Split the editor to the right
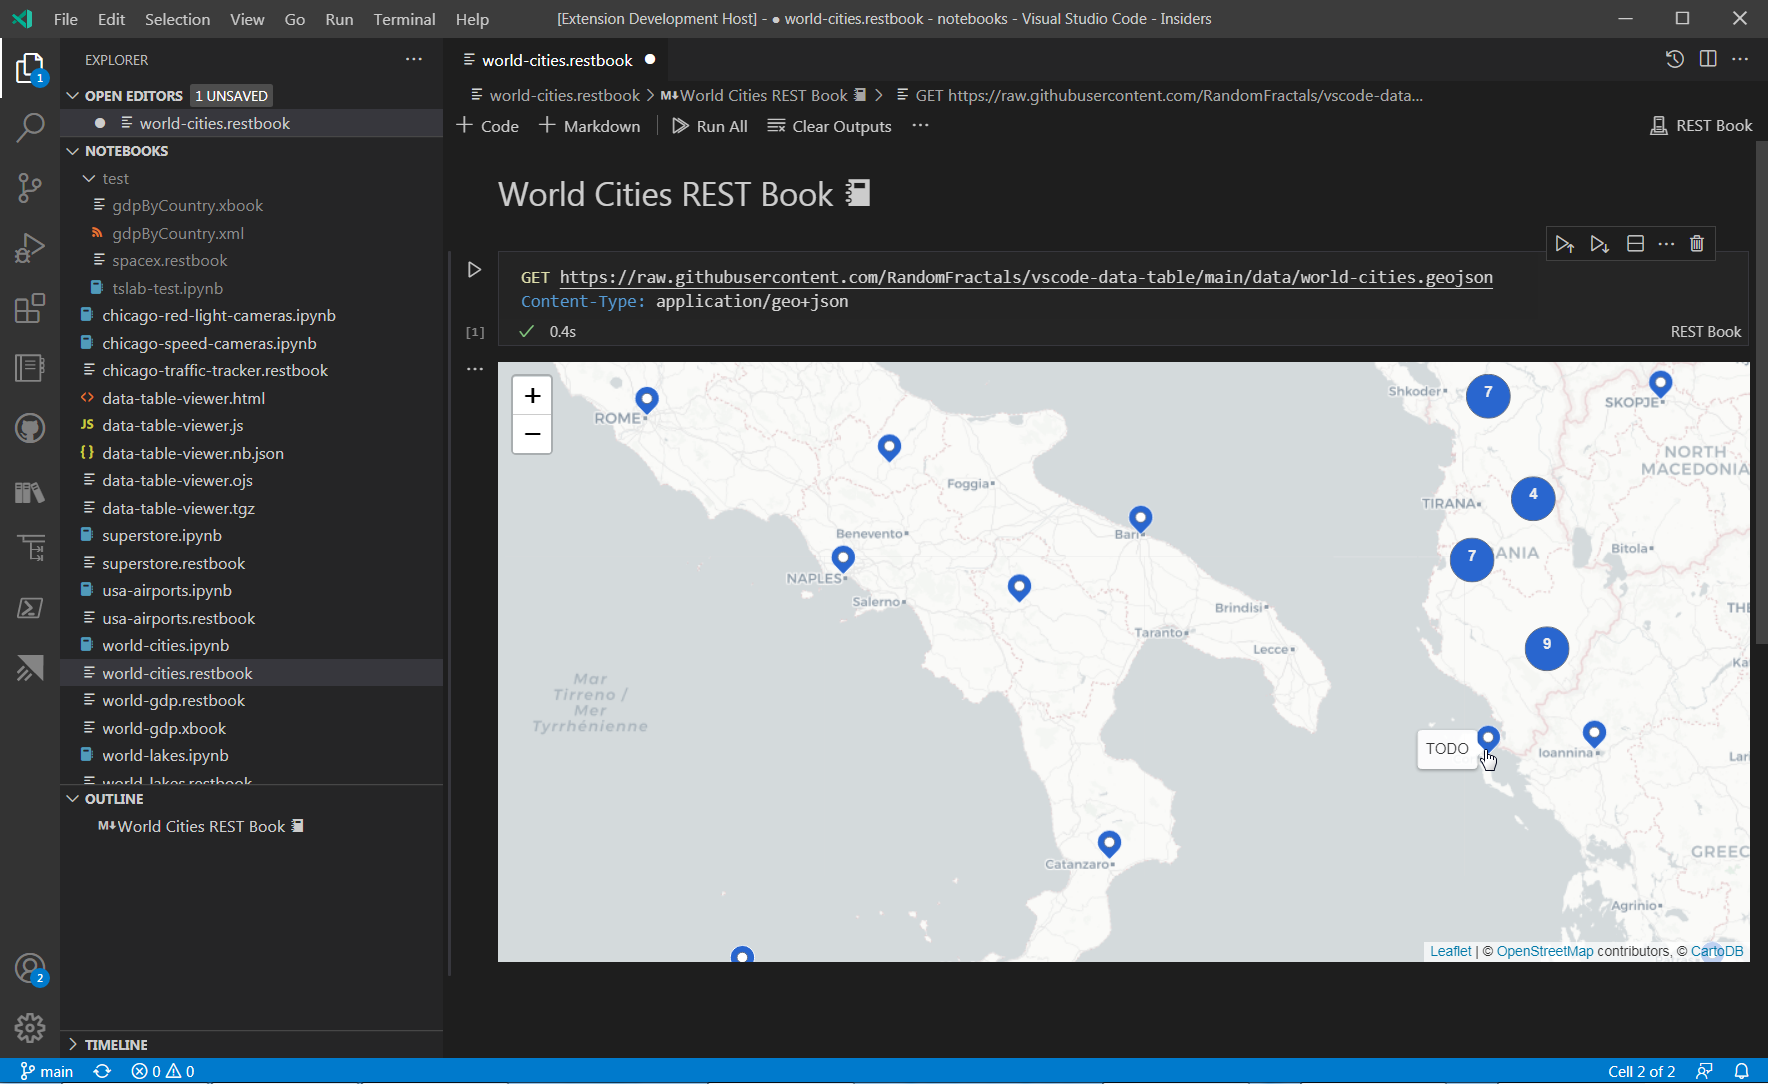This screenshot has width=1768, height=1084. [1709, 59]
